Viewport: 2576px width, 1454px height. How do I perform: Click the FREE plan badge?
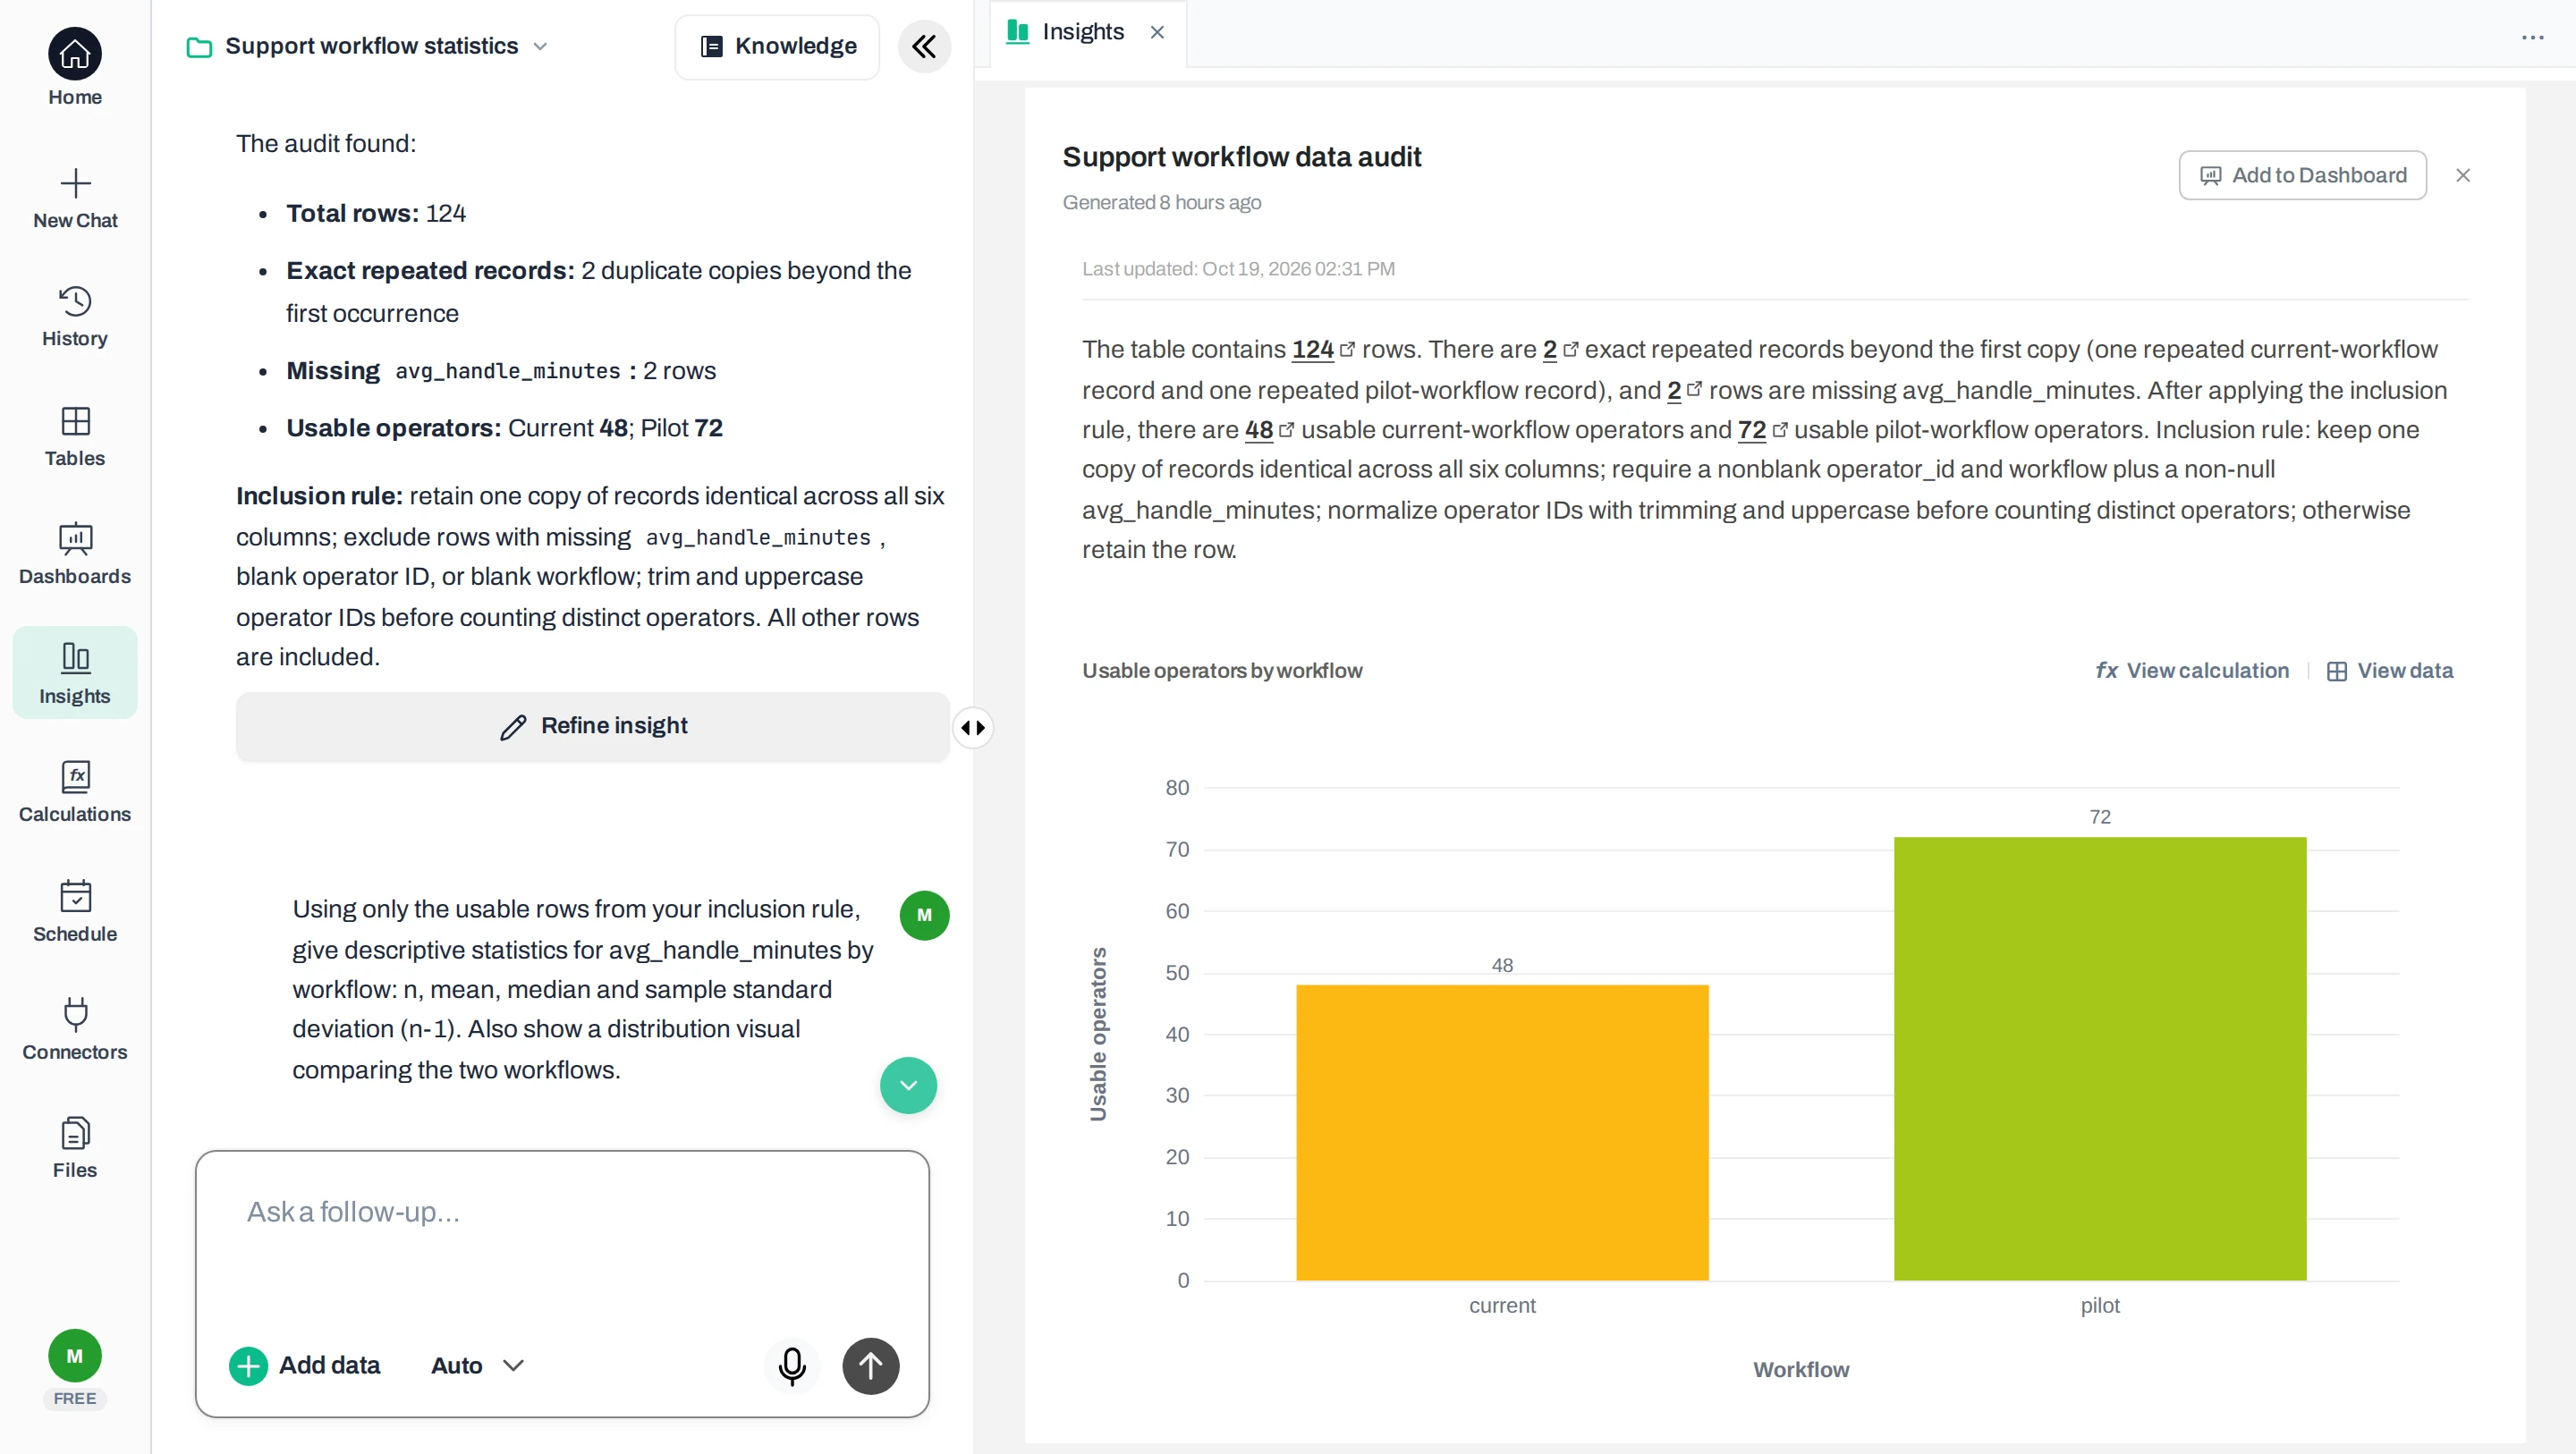(x=75, y=1398)
